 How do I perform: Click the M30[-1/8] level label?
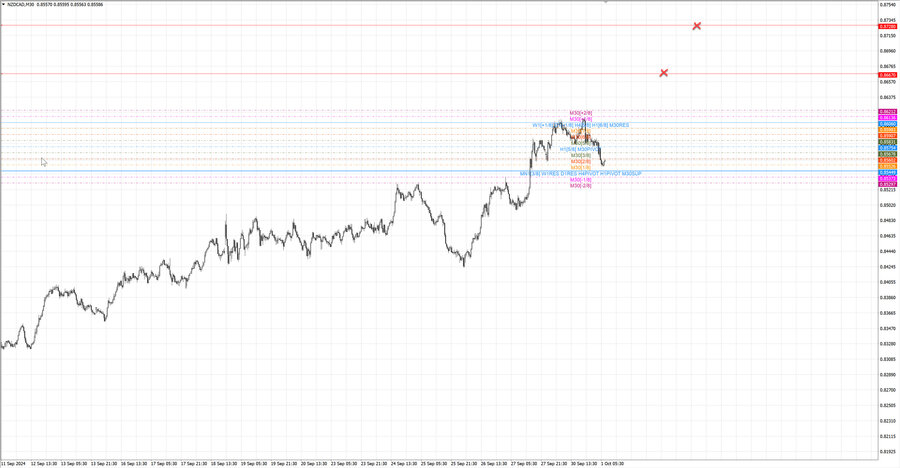pyautogui.click(x=581, y=180)
